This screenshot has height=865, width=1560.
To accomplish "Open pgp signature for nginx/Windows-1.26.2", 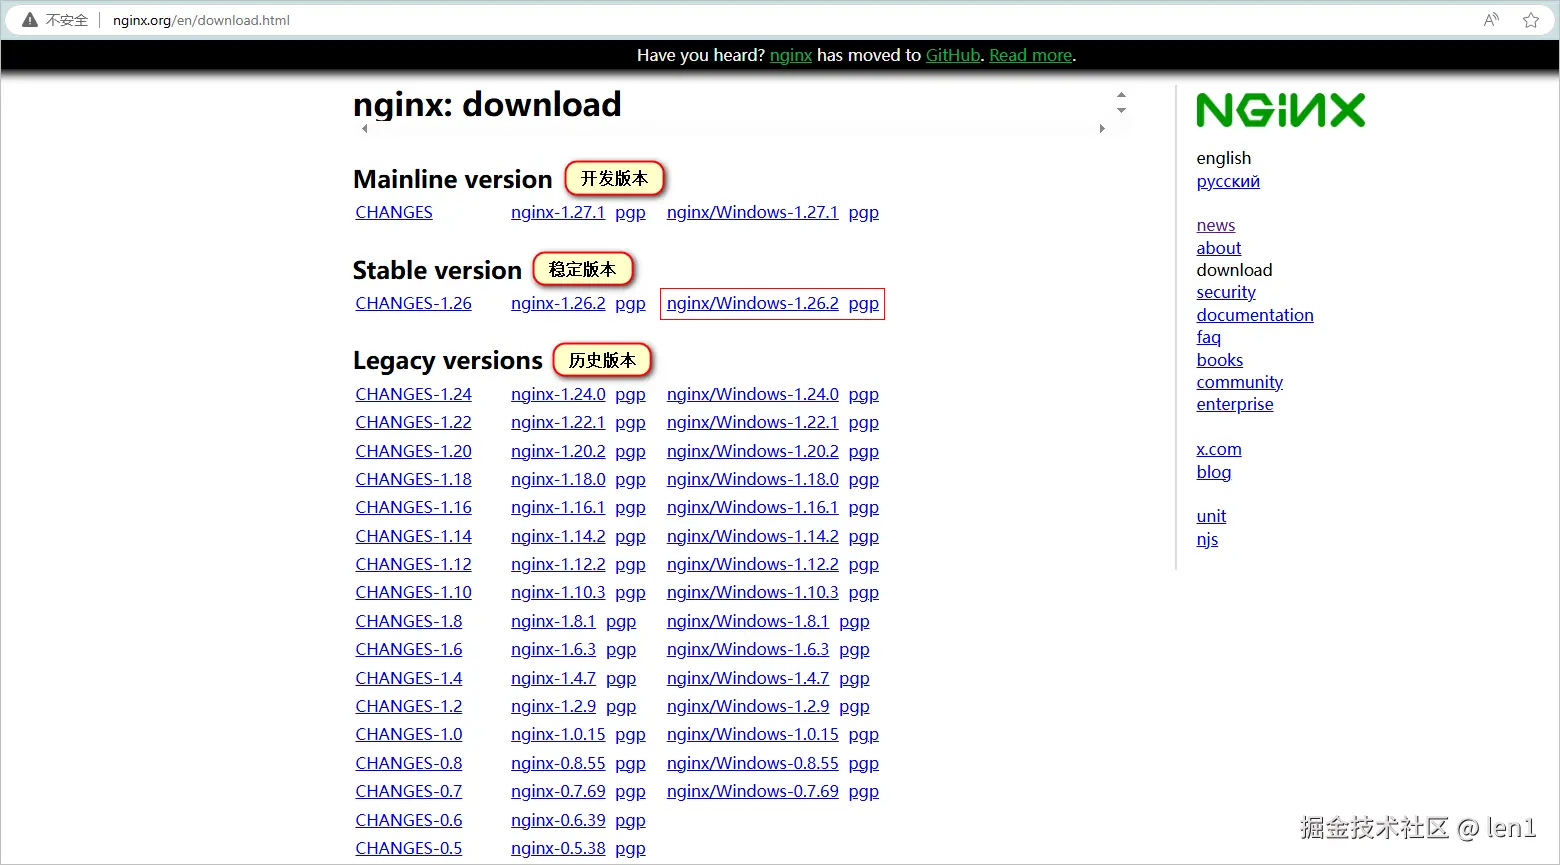I will (x=864, y=304).
